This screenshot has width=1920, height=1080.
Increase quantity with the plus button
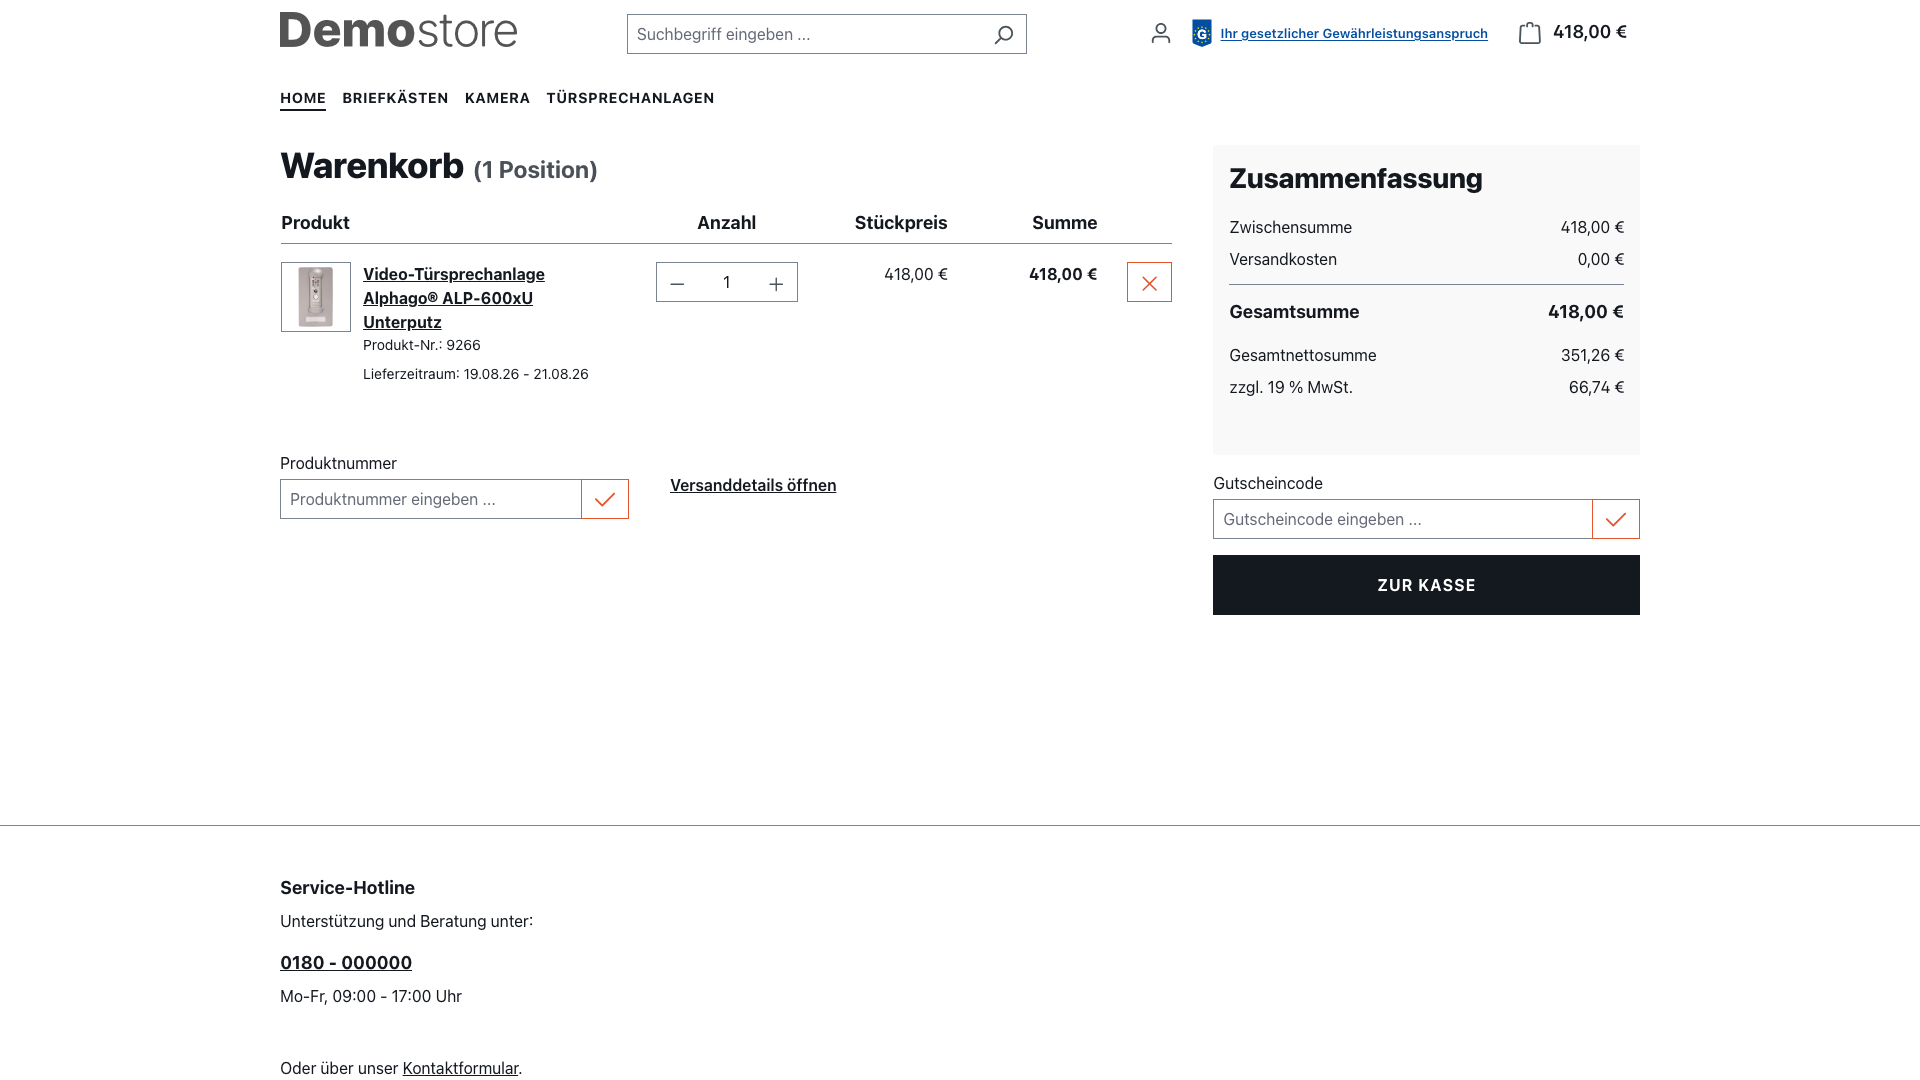tap(776, 283)
